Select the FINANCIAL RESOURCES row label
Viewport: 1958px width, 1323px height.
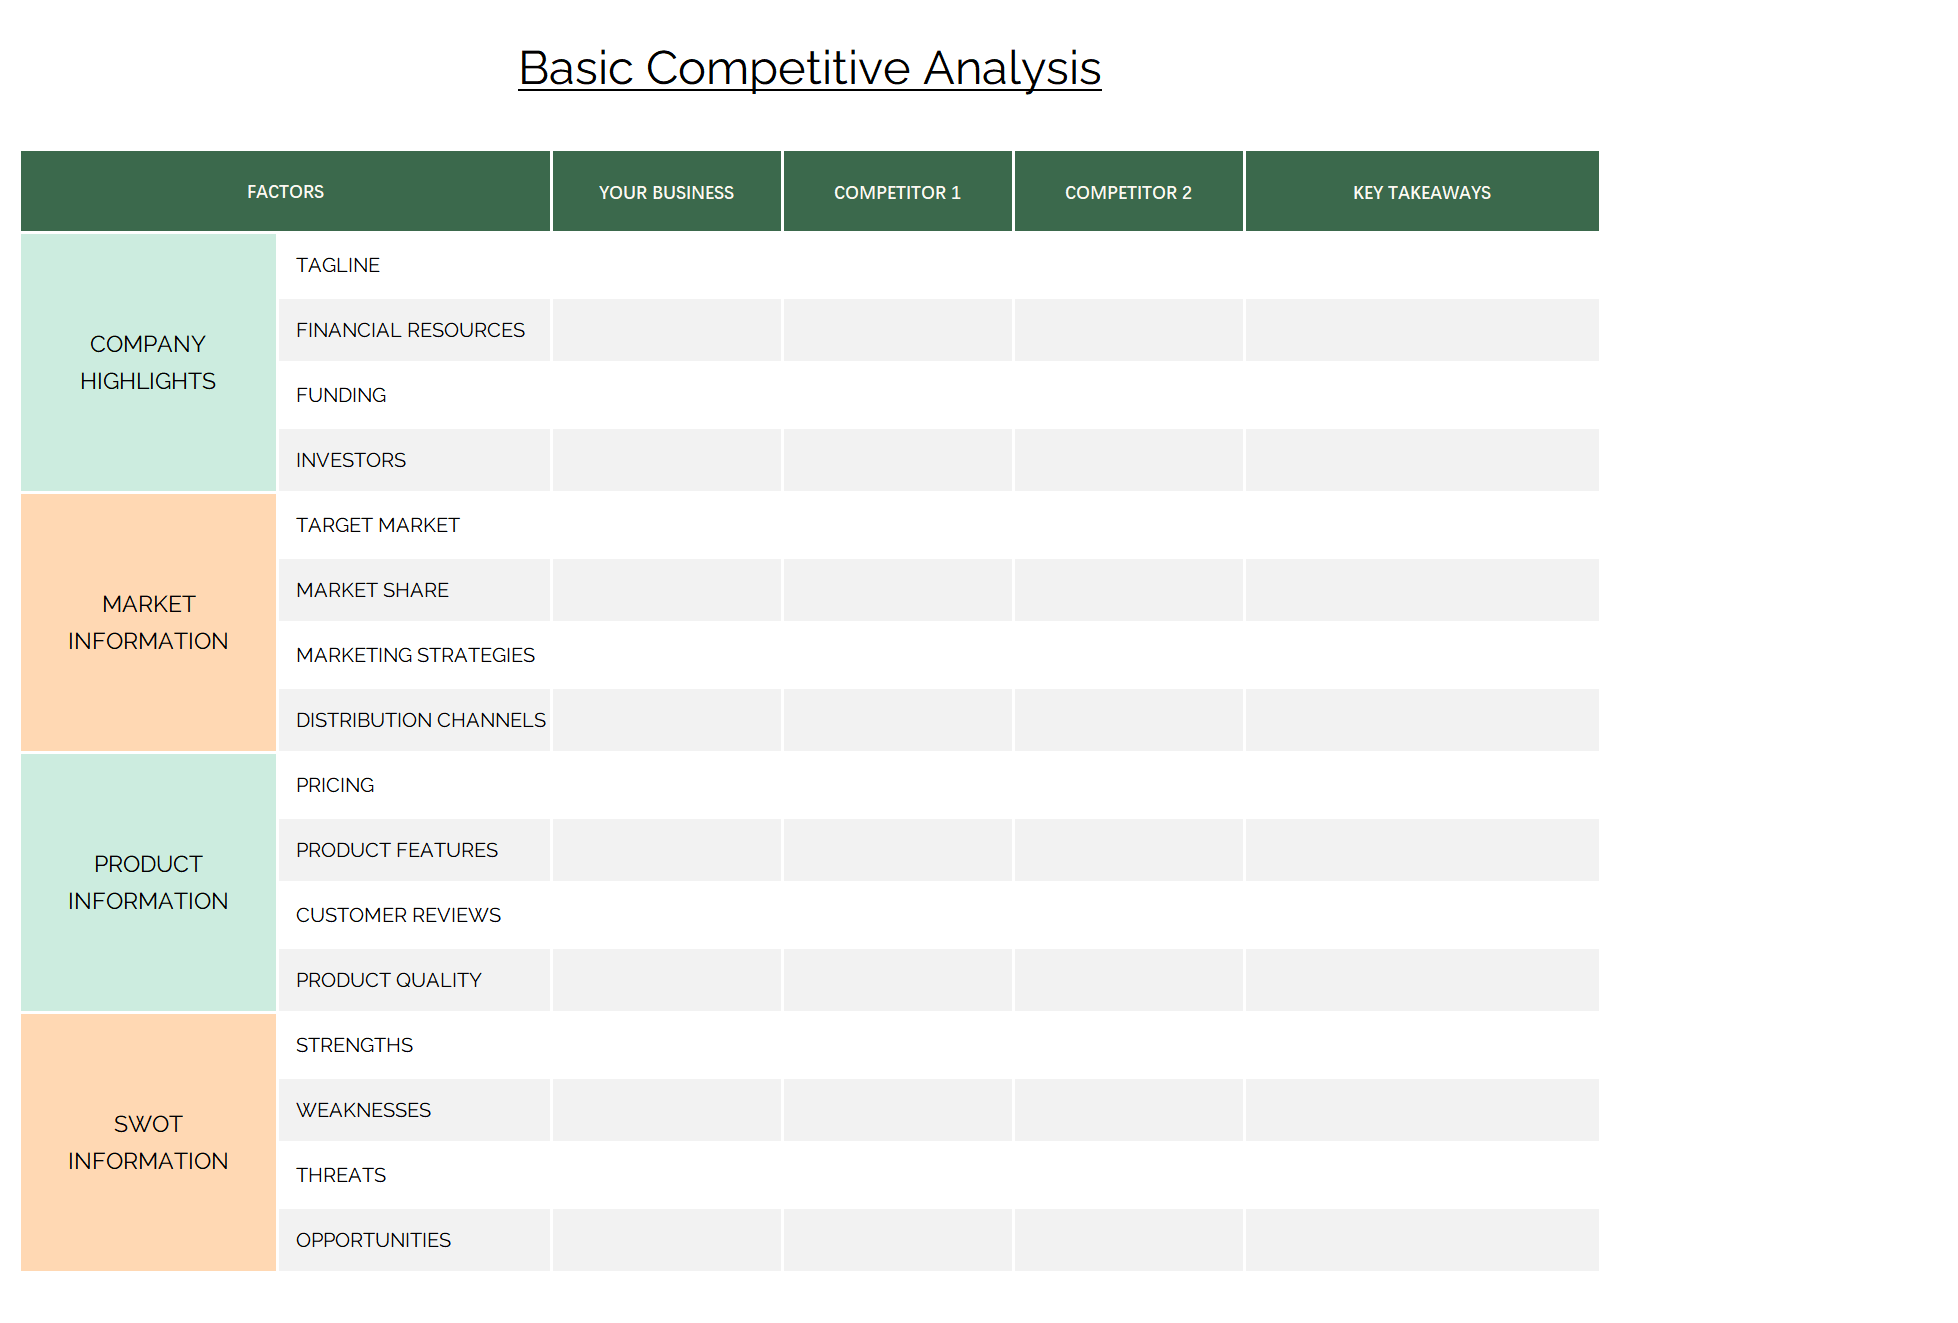pos(410,330)
